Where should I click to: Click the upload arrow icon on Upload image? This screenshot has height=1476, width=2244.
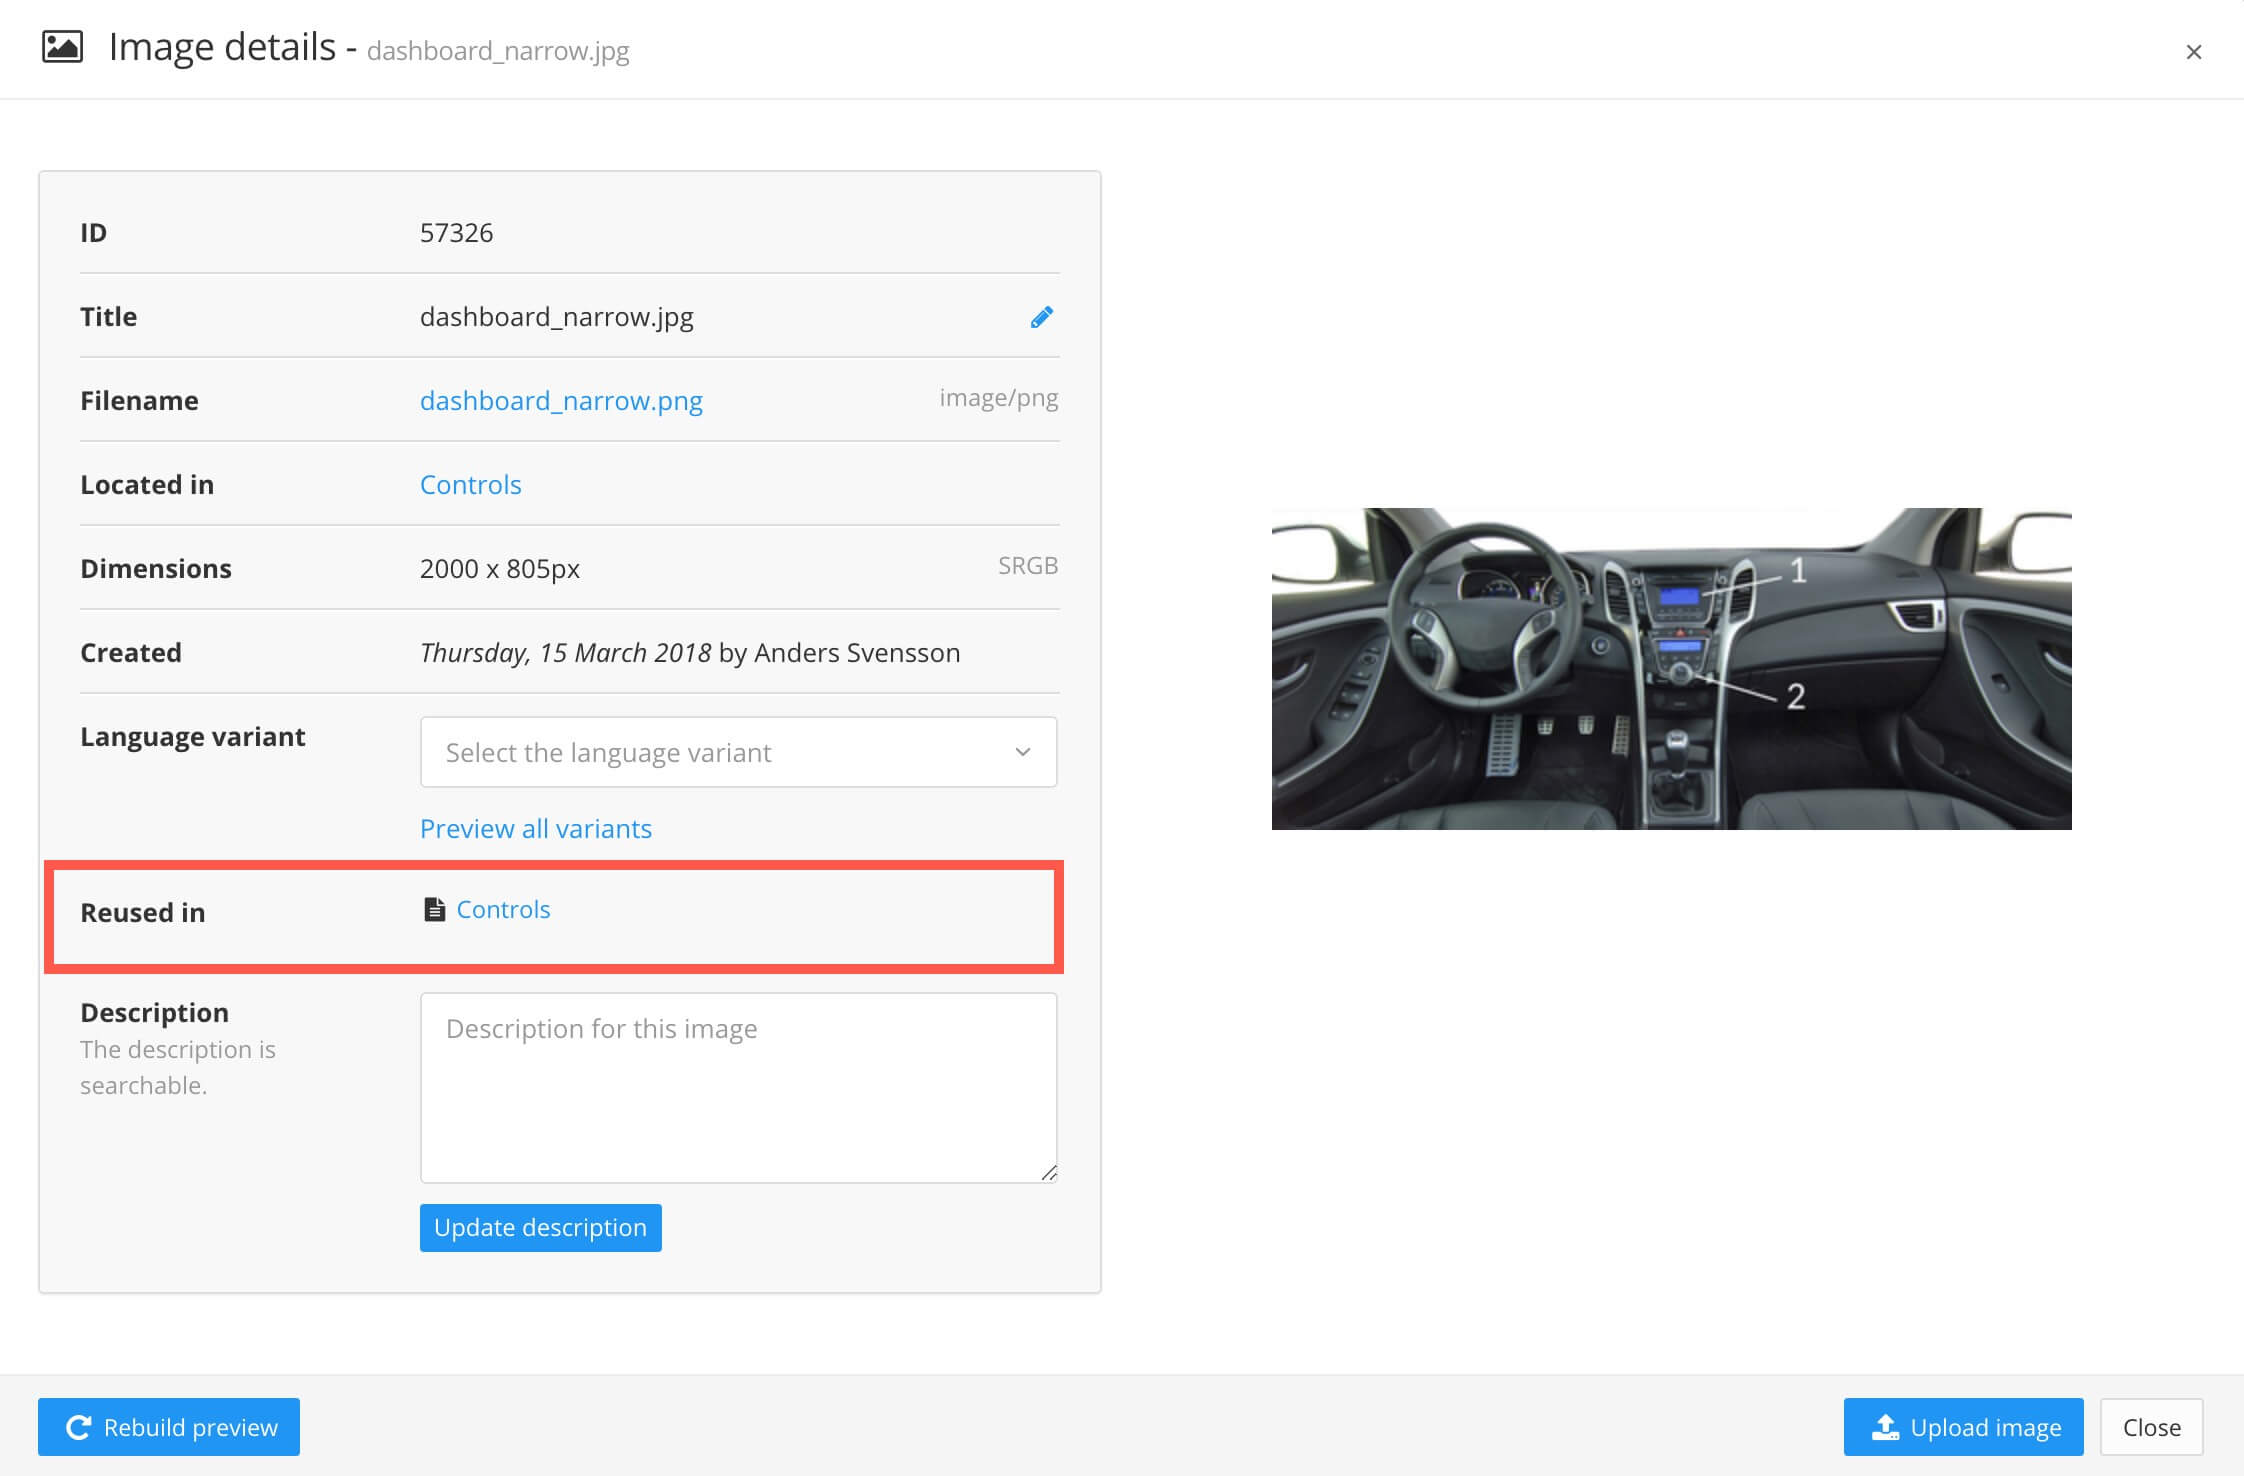point(1885,1427)
